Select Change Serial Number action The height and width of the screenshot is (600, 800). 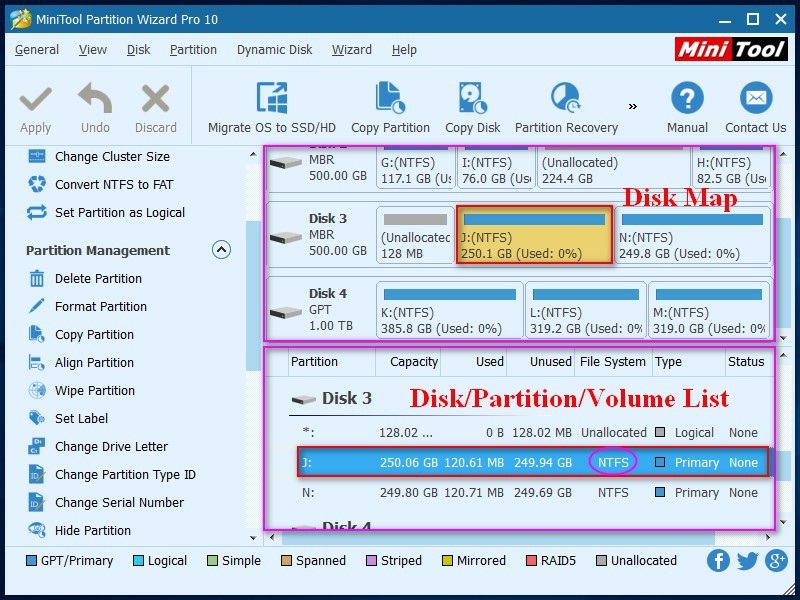coord(106,503)
